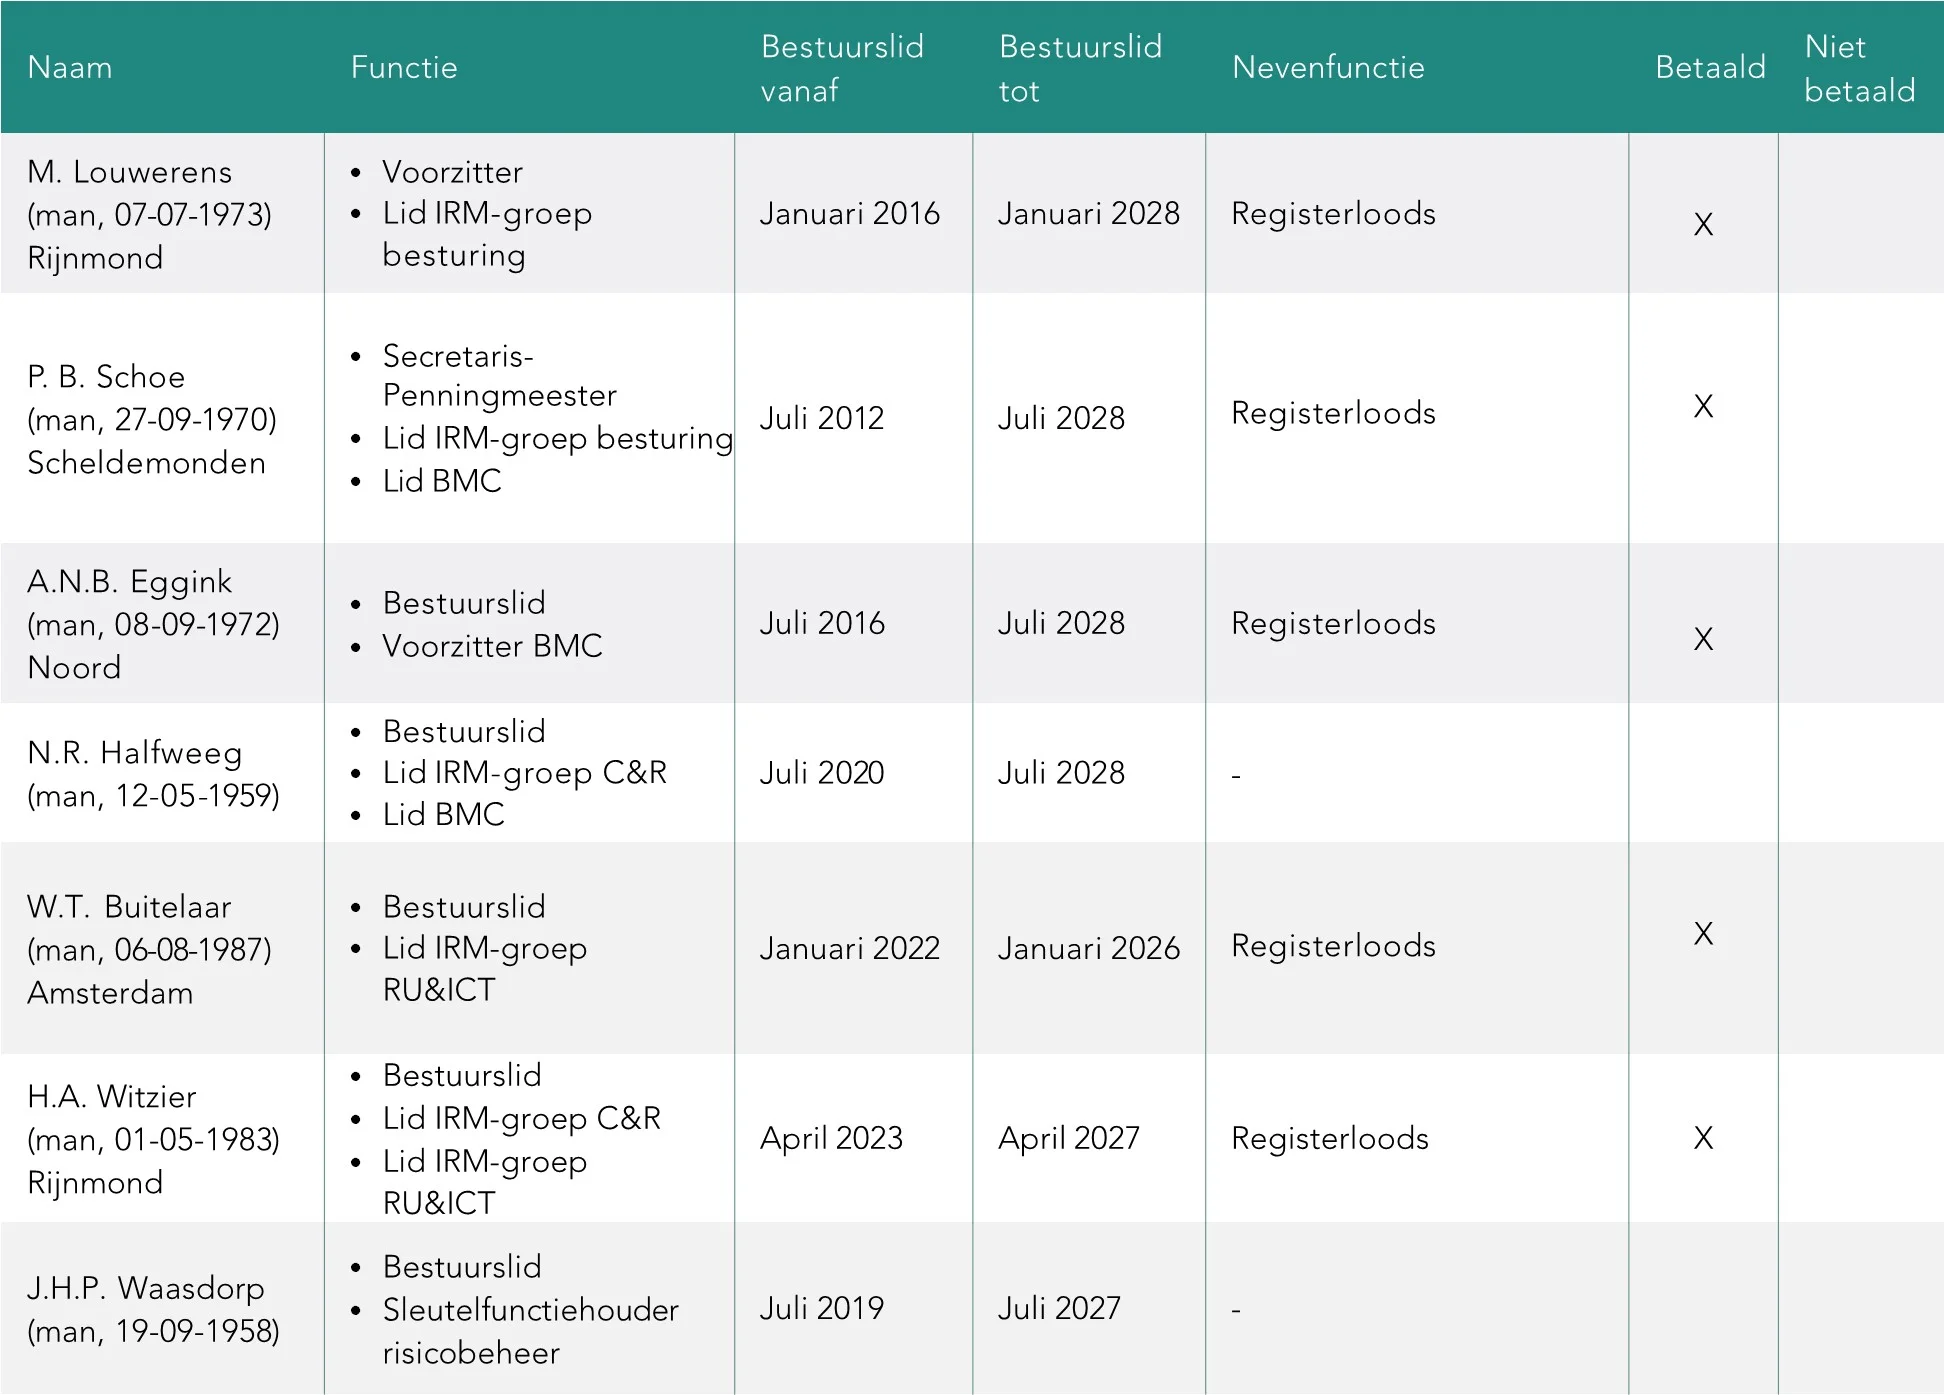Click the Betaald column header

pos(1710,67)
